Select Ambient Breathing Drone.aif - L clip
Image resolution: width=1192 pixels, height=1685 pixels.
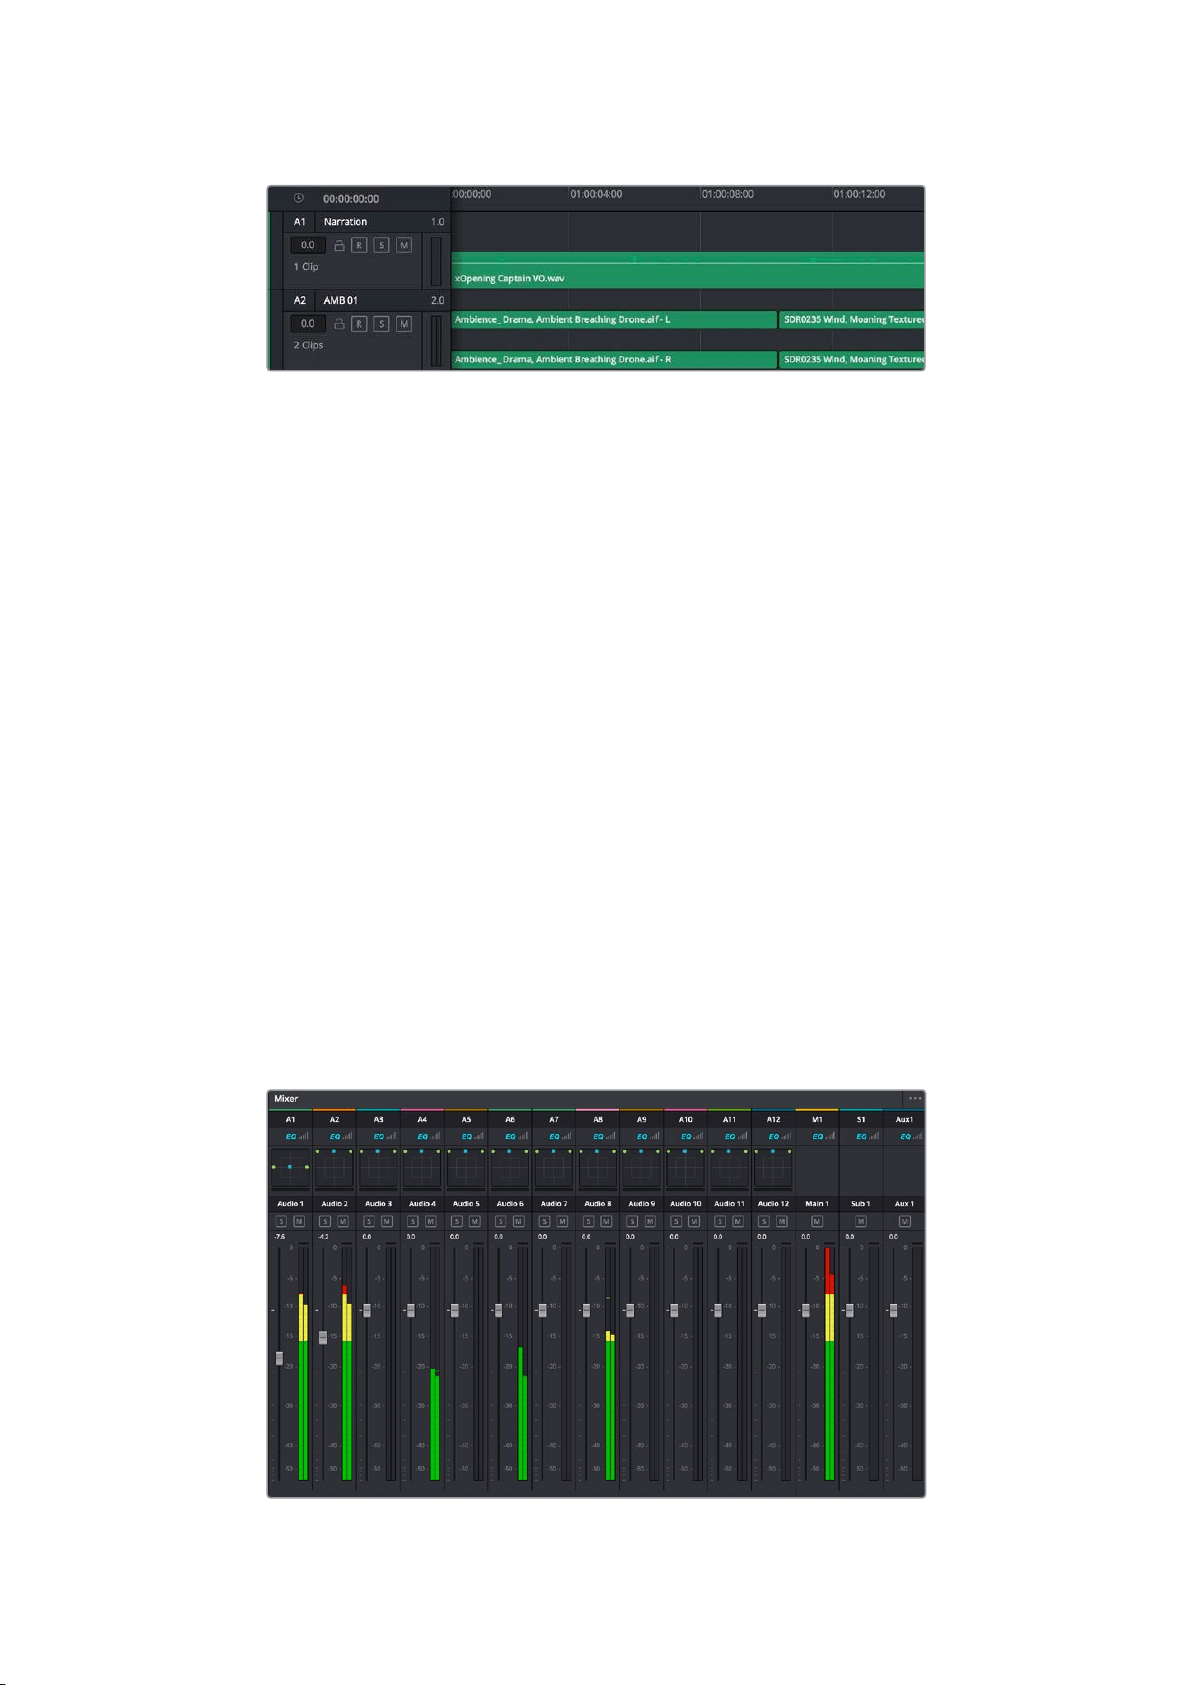614,320
